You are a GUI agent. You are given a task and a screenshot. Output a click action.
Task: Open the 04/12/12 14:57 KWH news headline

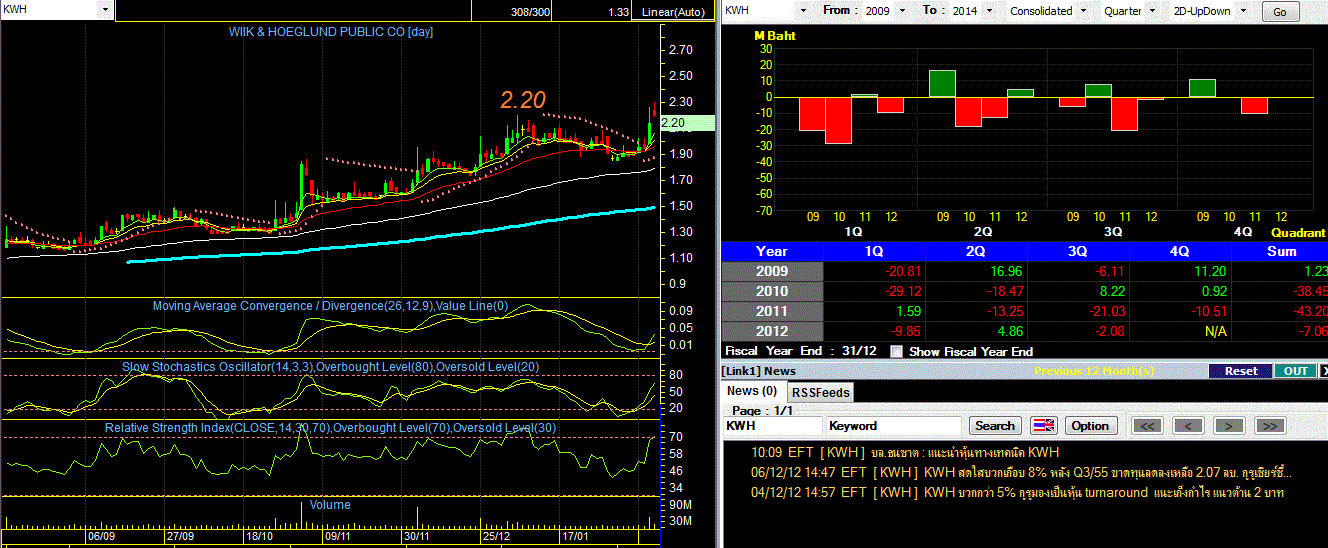click(1017, 492)
